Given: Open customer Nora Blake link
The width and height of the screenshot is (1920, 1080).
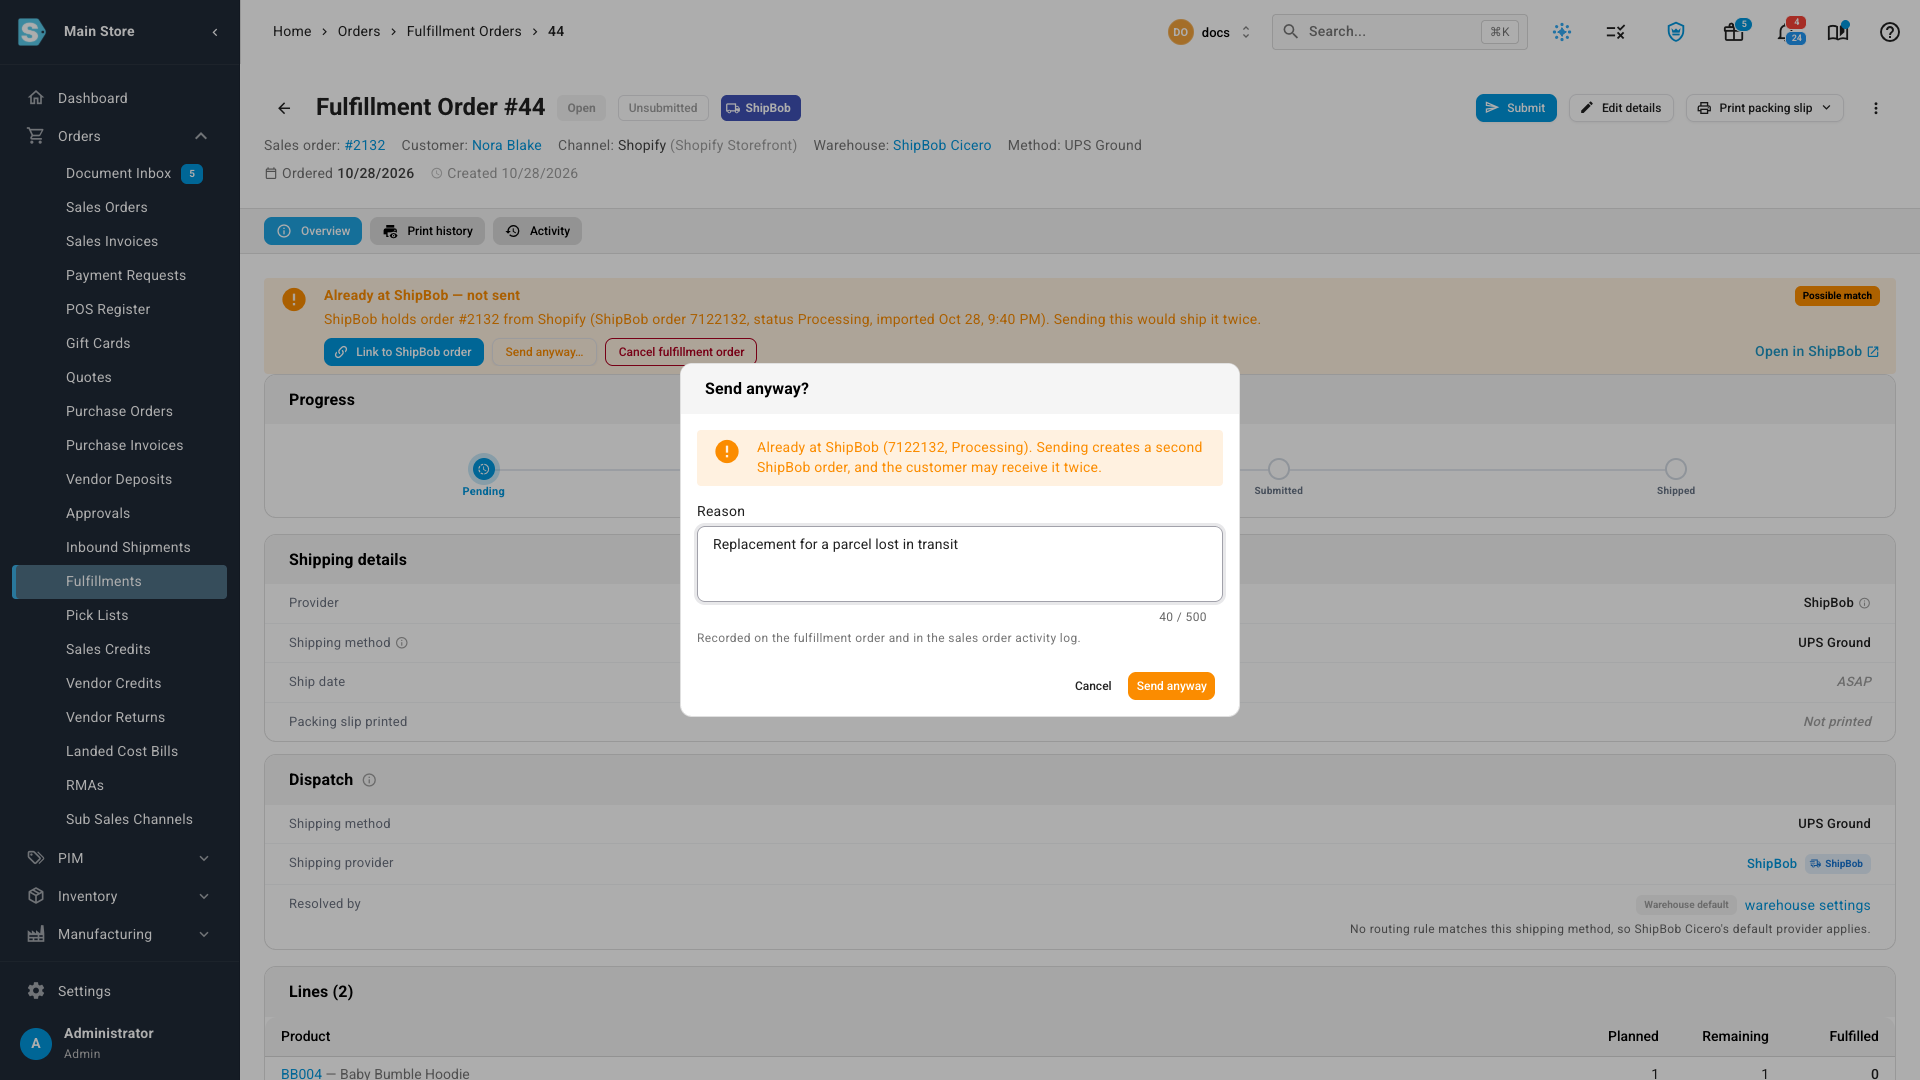Looking at the screenshot, I should coord(507,146).
